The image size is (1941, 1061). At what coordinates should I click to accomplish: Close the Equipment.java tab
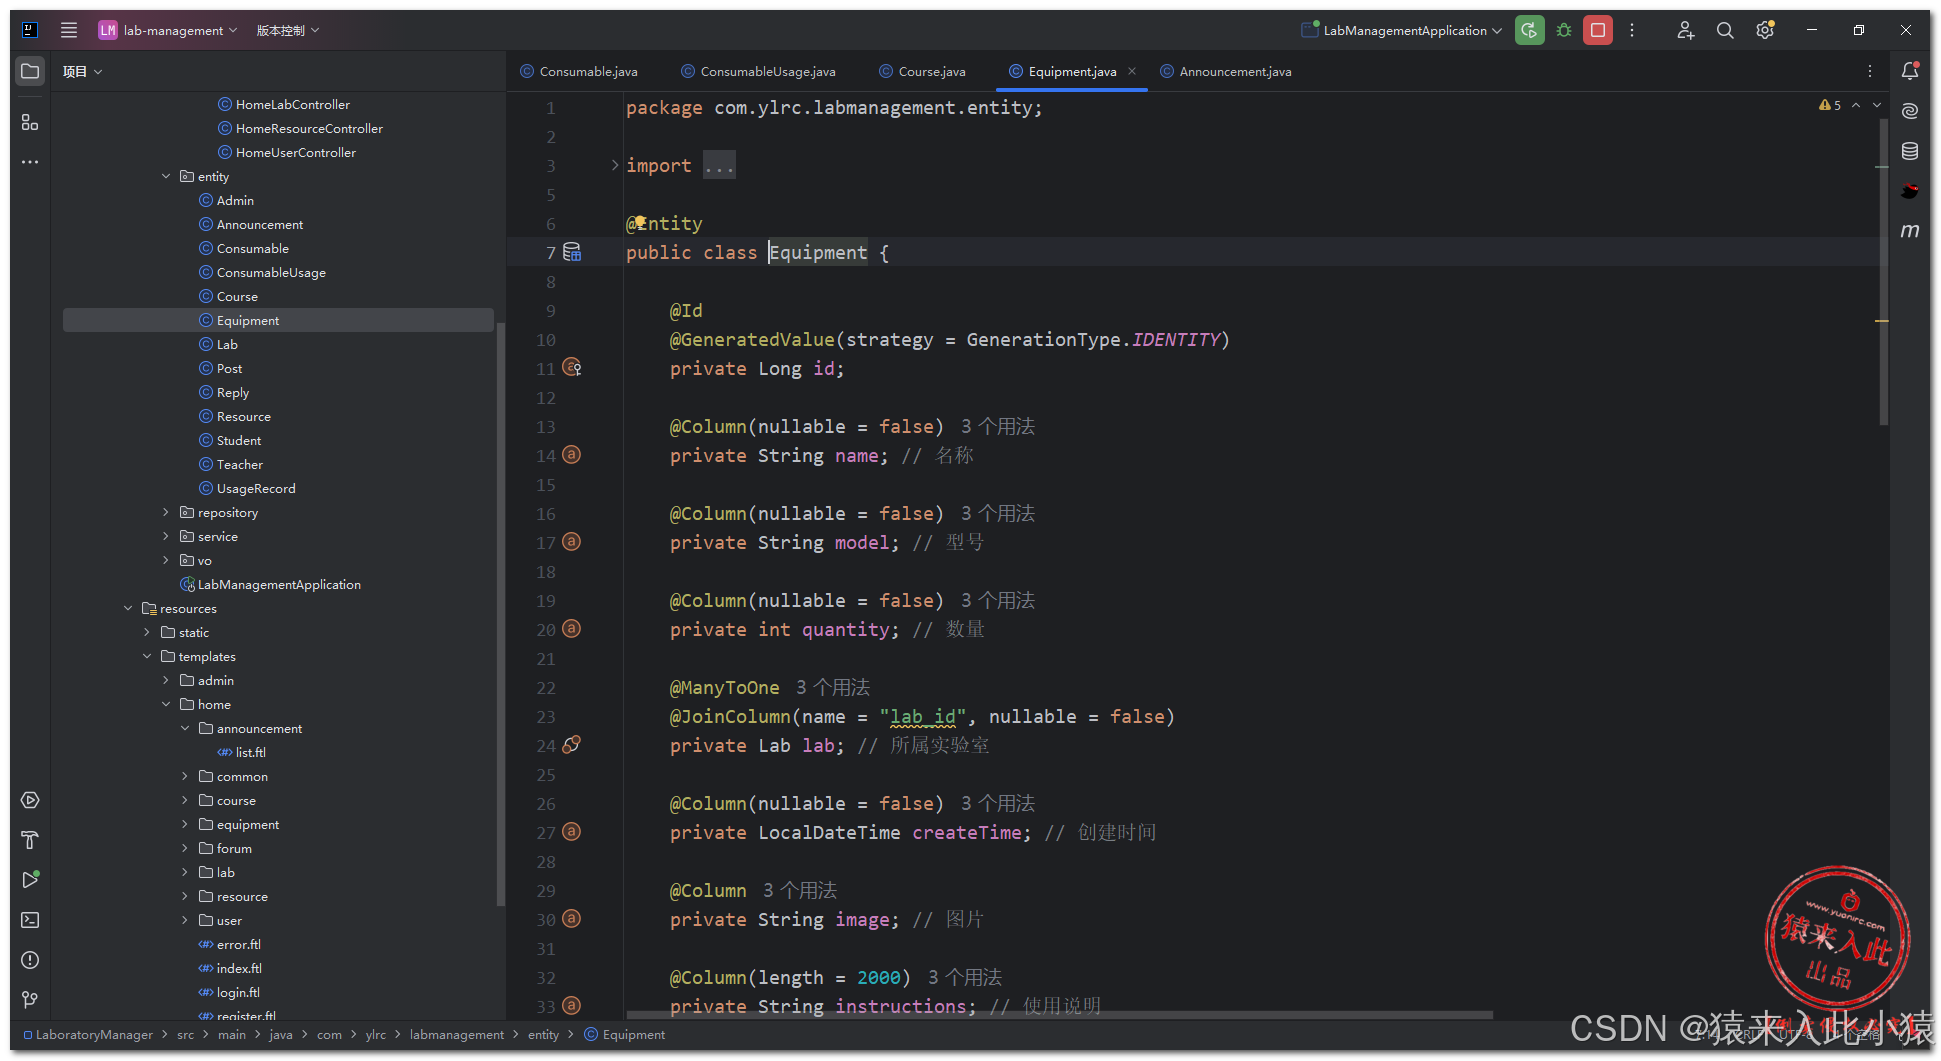coord(1132,71)
